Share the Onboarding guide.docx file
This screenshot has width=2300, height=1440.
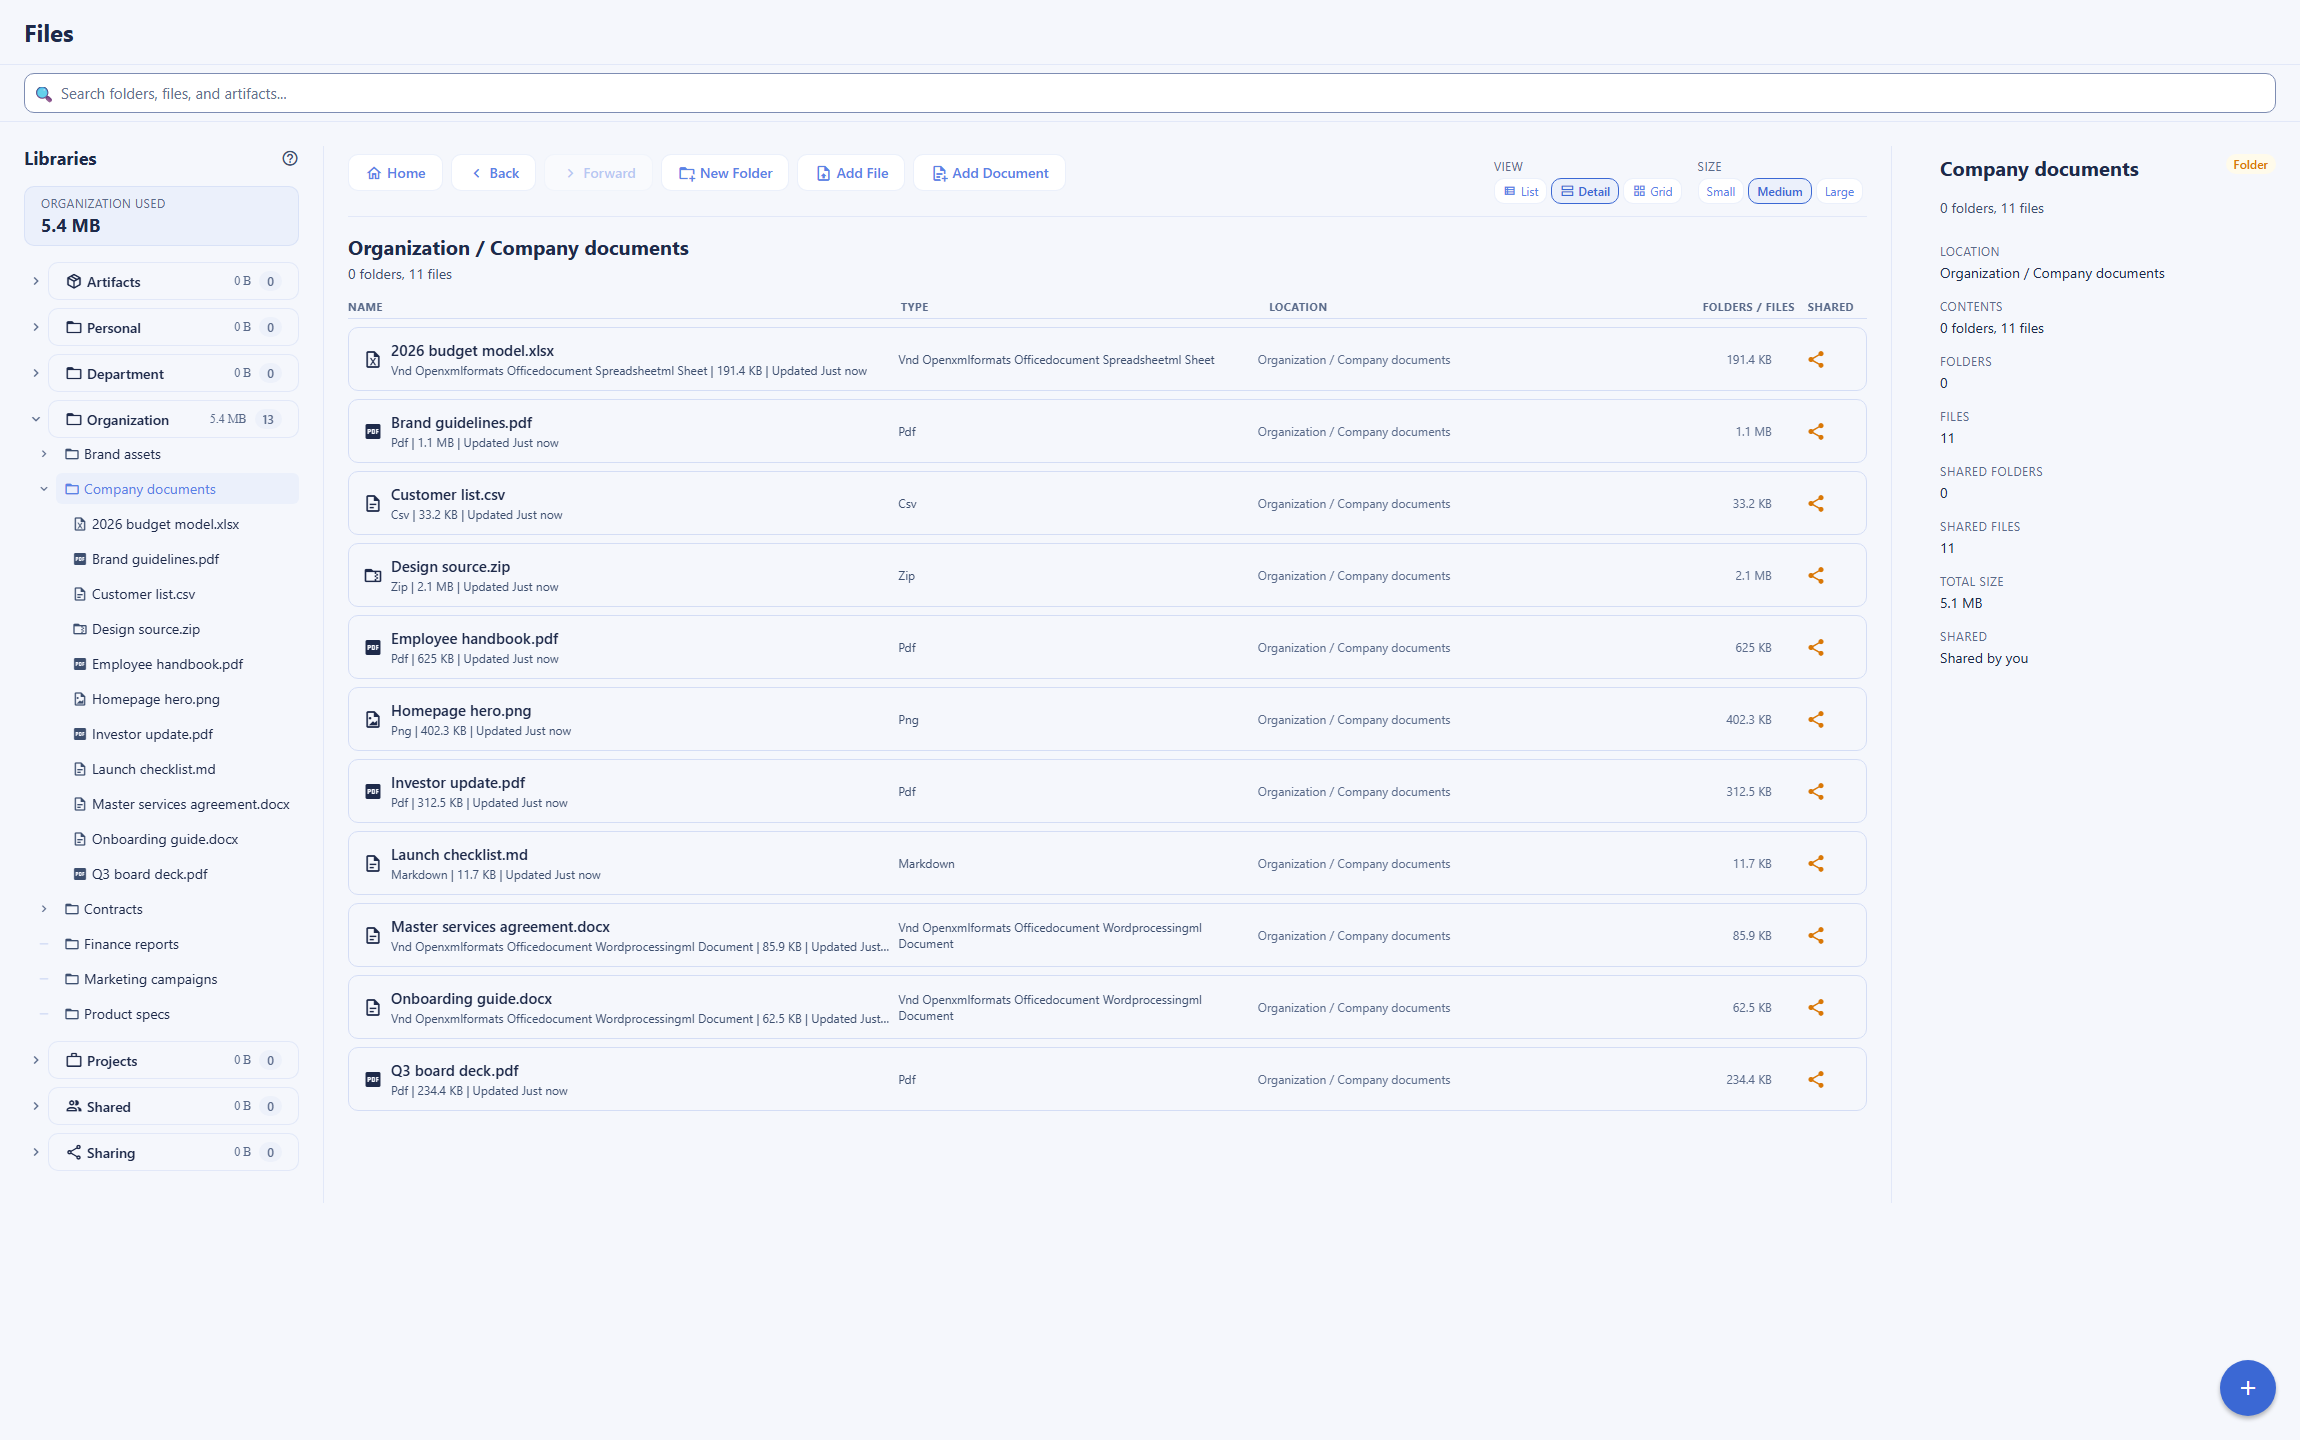tap(1816, 1008)
